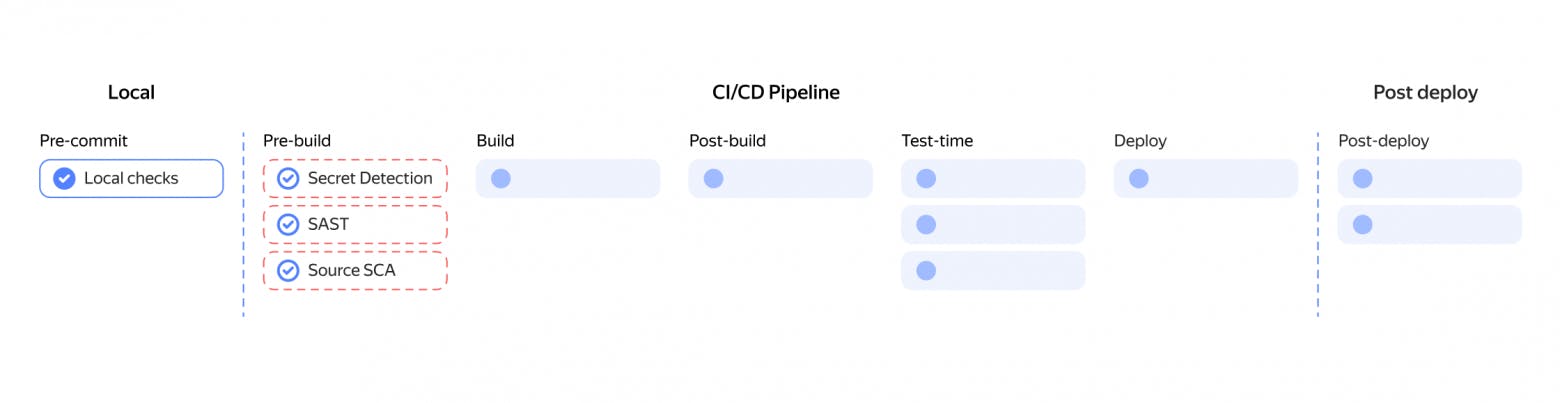Click the Post-build stage circle icon

tap(713, 179)
